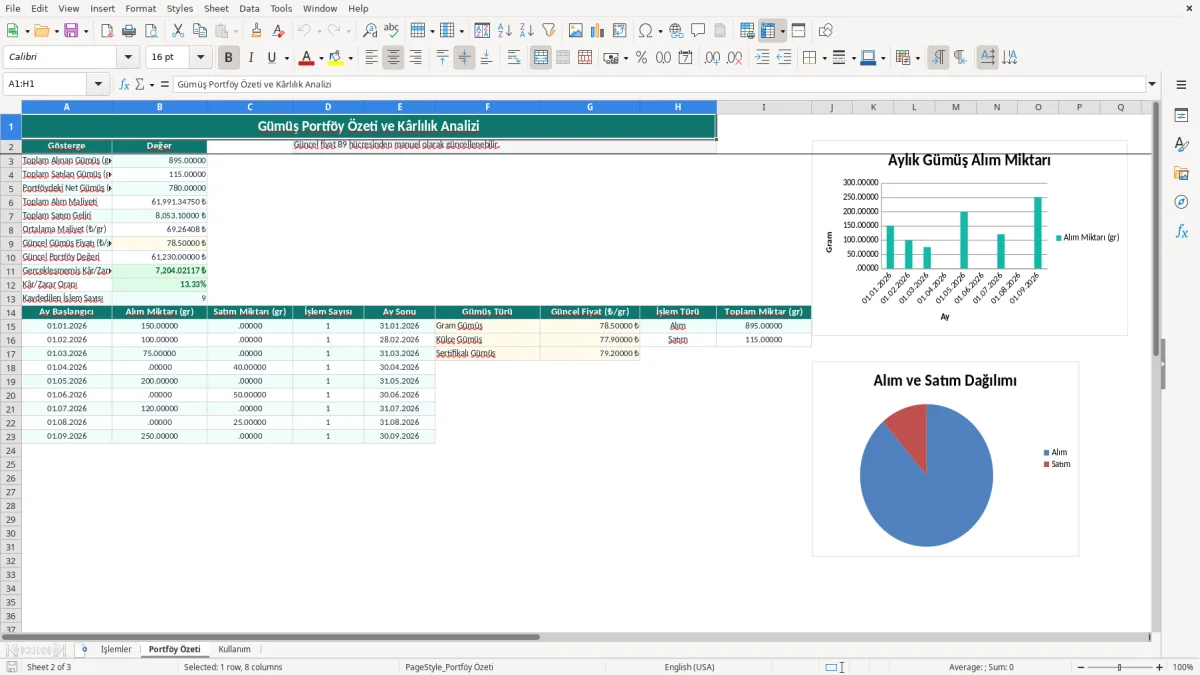
Task: Click the Formula equals button
Action: [x=165, y=84]
